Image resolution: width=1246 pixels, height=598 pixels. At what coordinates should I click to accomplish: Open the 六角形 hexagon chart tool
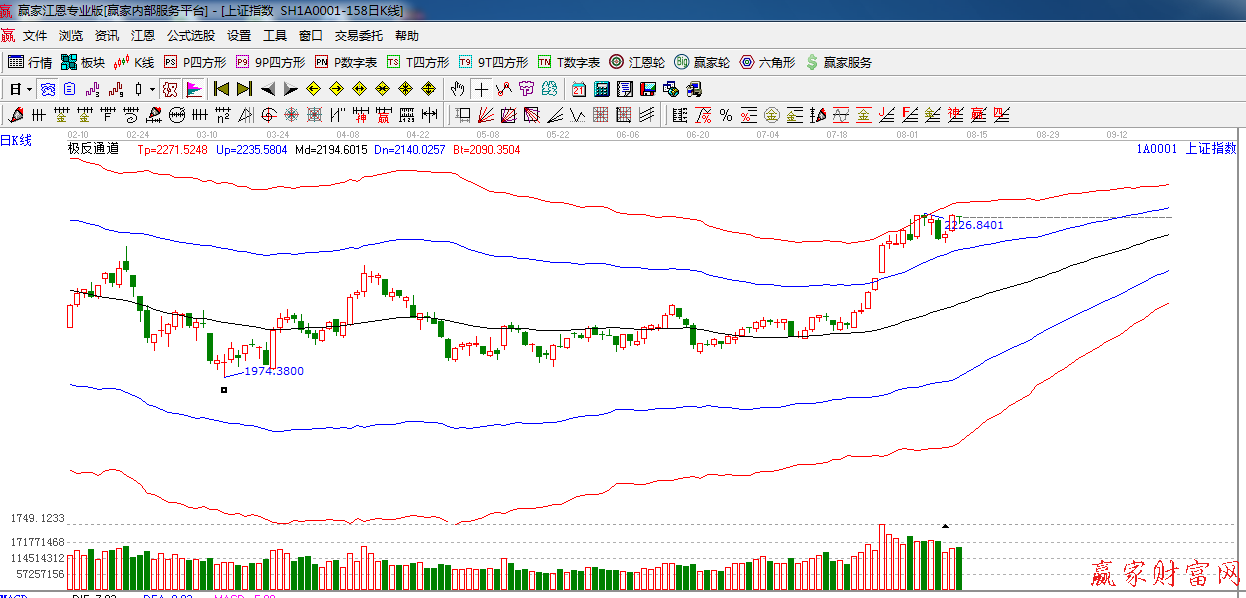[768, 62]
